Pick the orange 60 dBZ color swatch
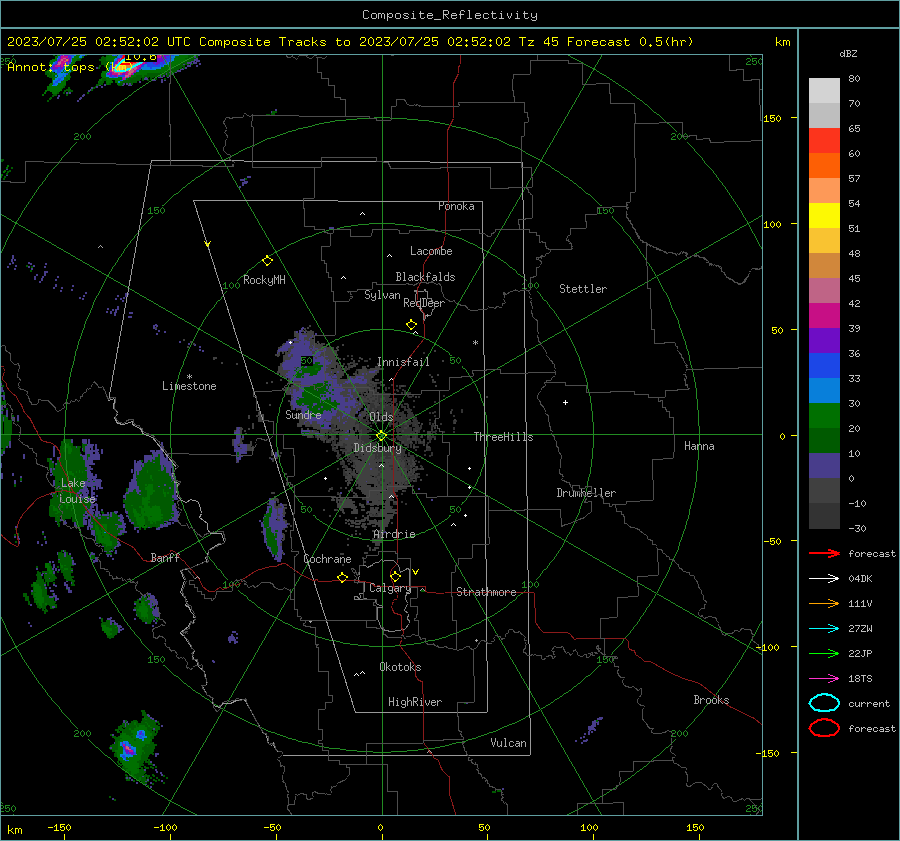 pos(824,166)
